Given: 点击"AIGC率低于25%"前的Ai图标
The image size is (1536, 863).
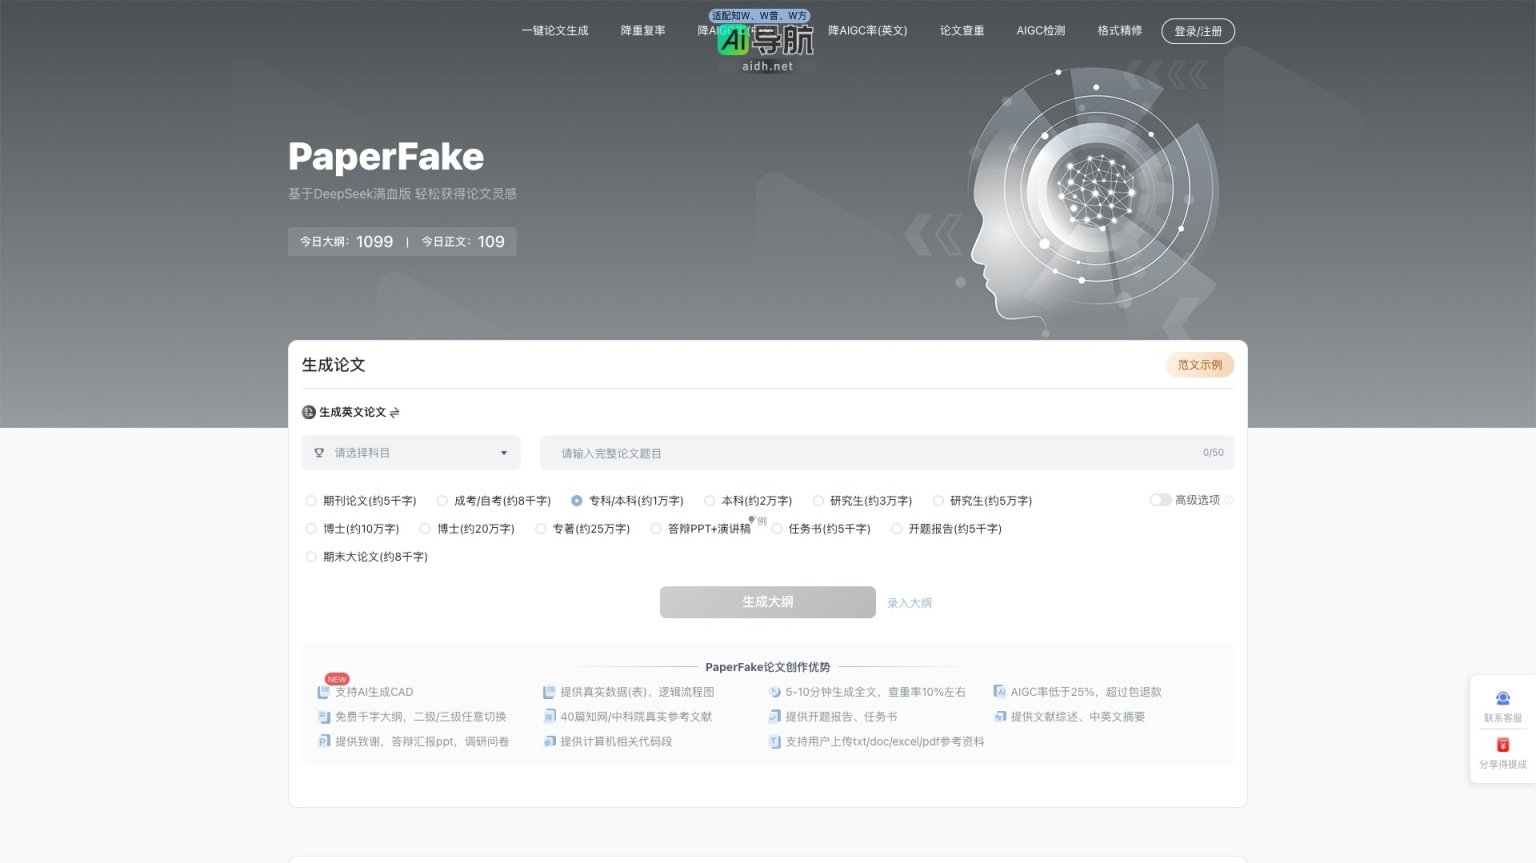Looking at the screenshot, I should click(999, 691).
